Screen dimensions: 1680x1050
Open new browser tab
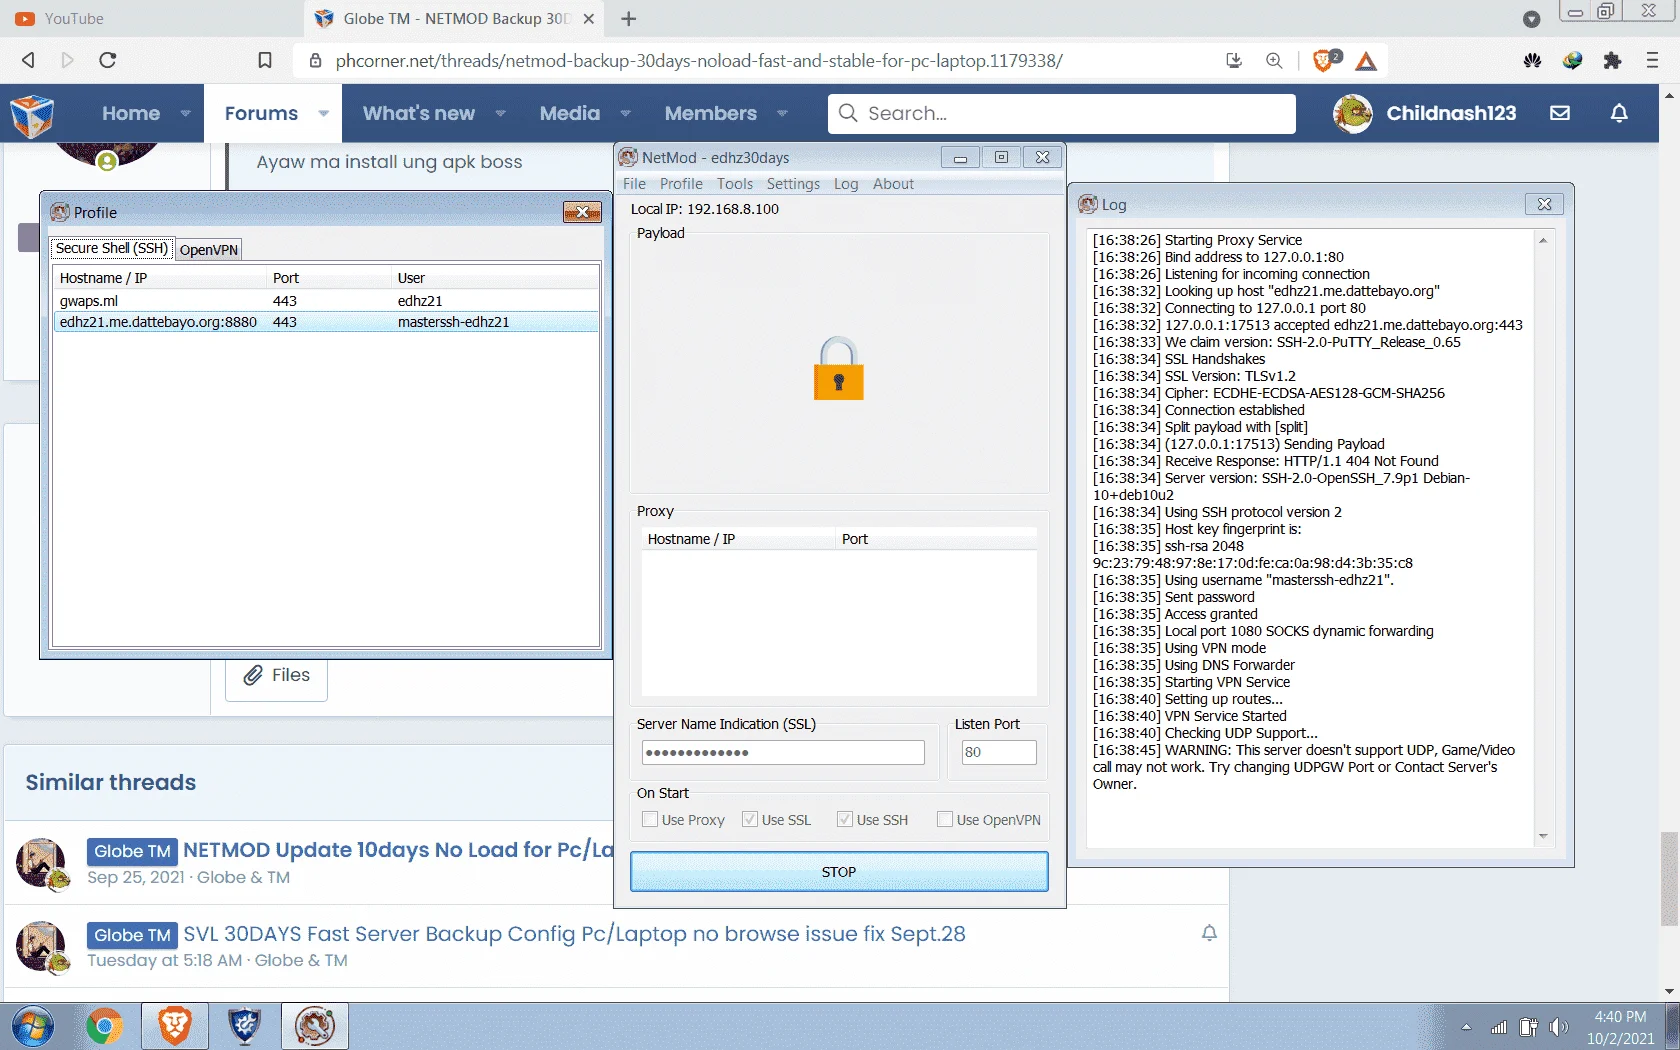(x=628, y=19)
